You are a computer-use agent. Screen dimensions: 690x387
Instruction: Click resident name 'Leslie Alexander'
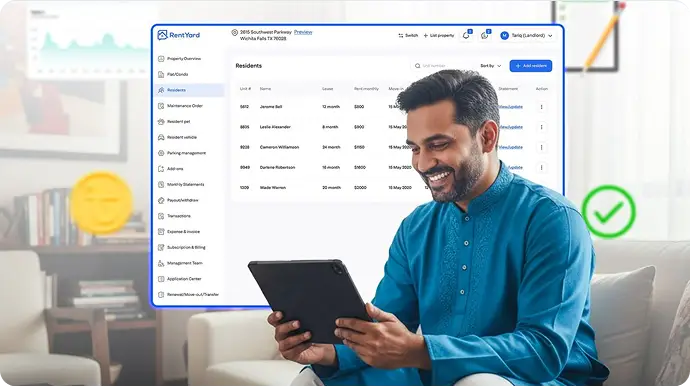tap(275, 127)
